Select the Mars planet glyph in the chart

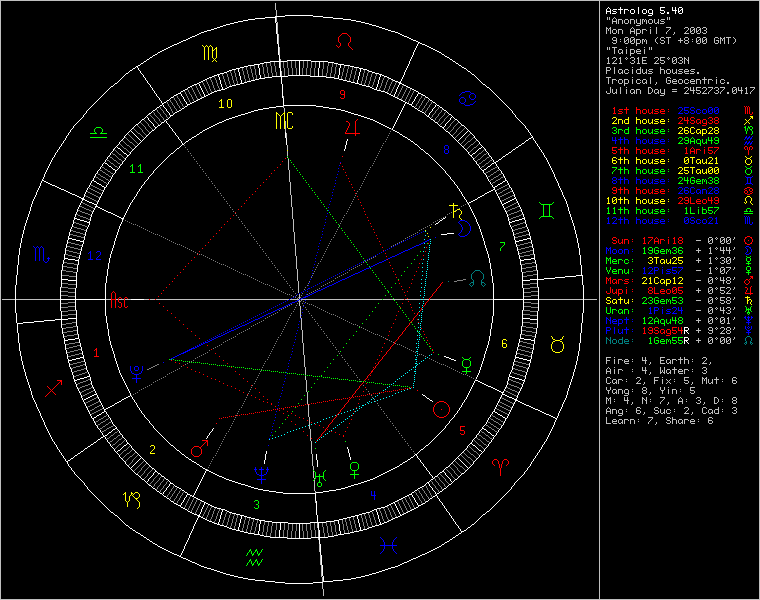[200, 448]
